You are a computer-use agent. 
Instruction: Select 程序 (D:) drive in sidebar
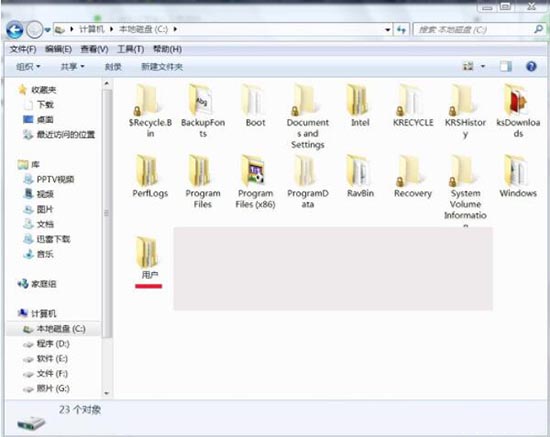[x=53, y=344]
